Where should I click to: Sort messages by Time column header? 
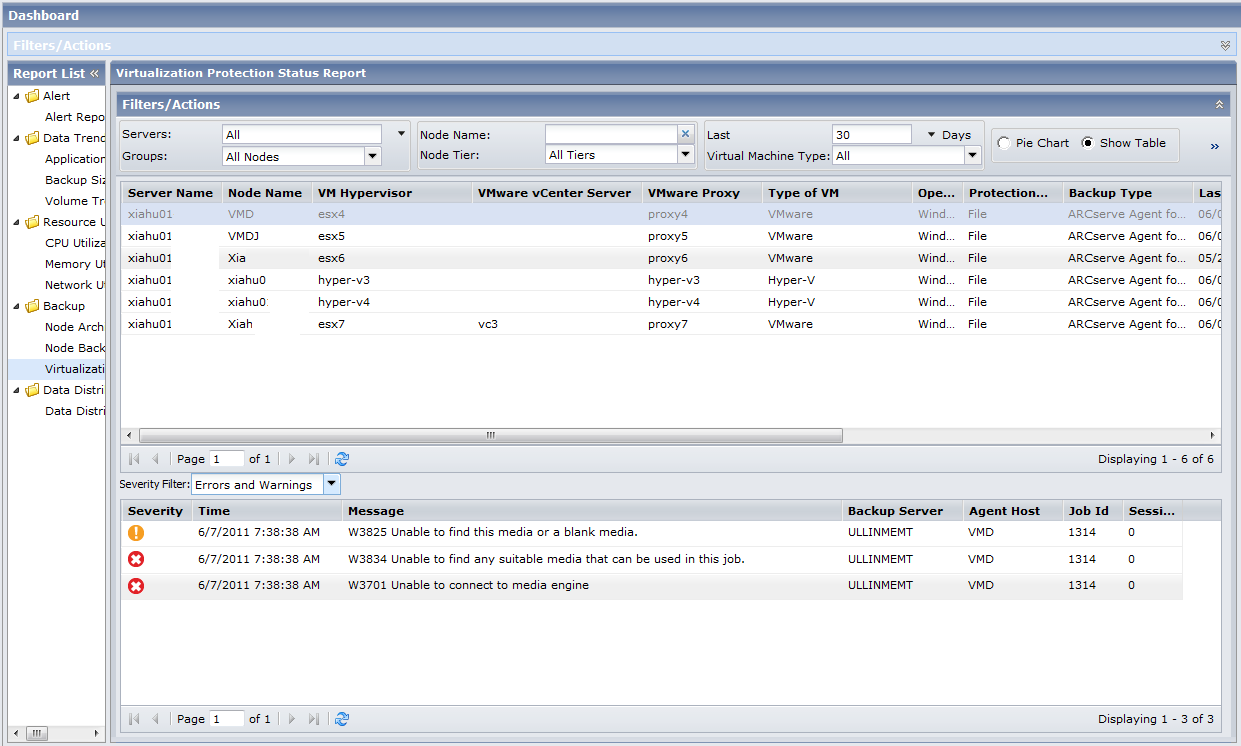(x=266, y=511)
